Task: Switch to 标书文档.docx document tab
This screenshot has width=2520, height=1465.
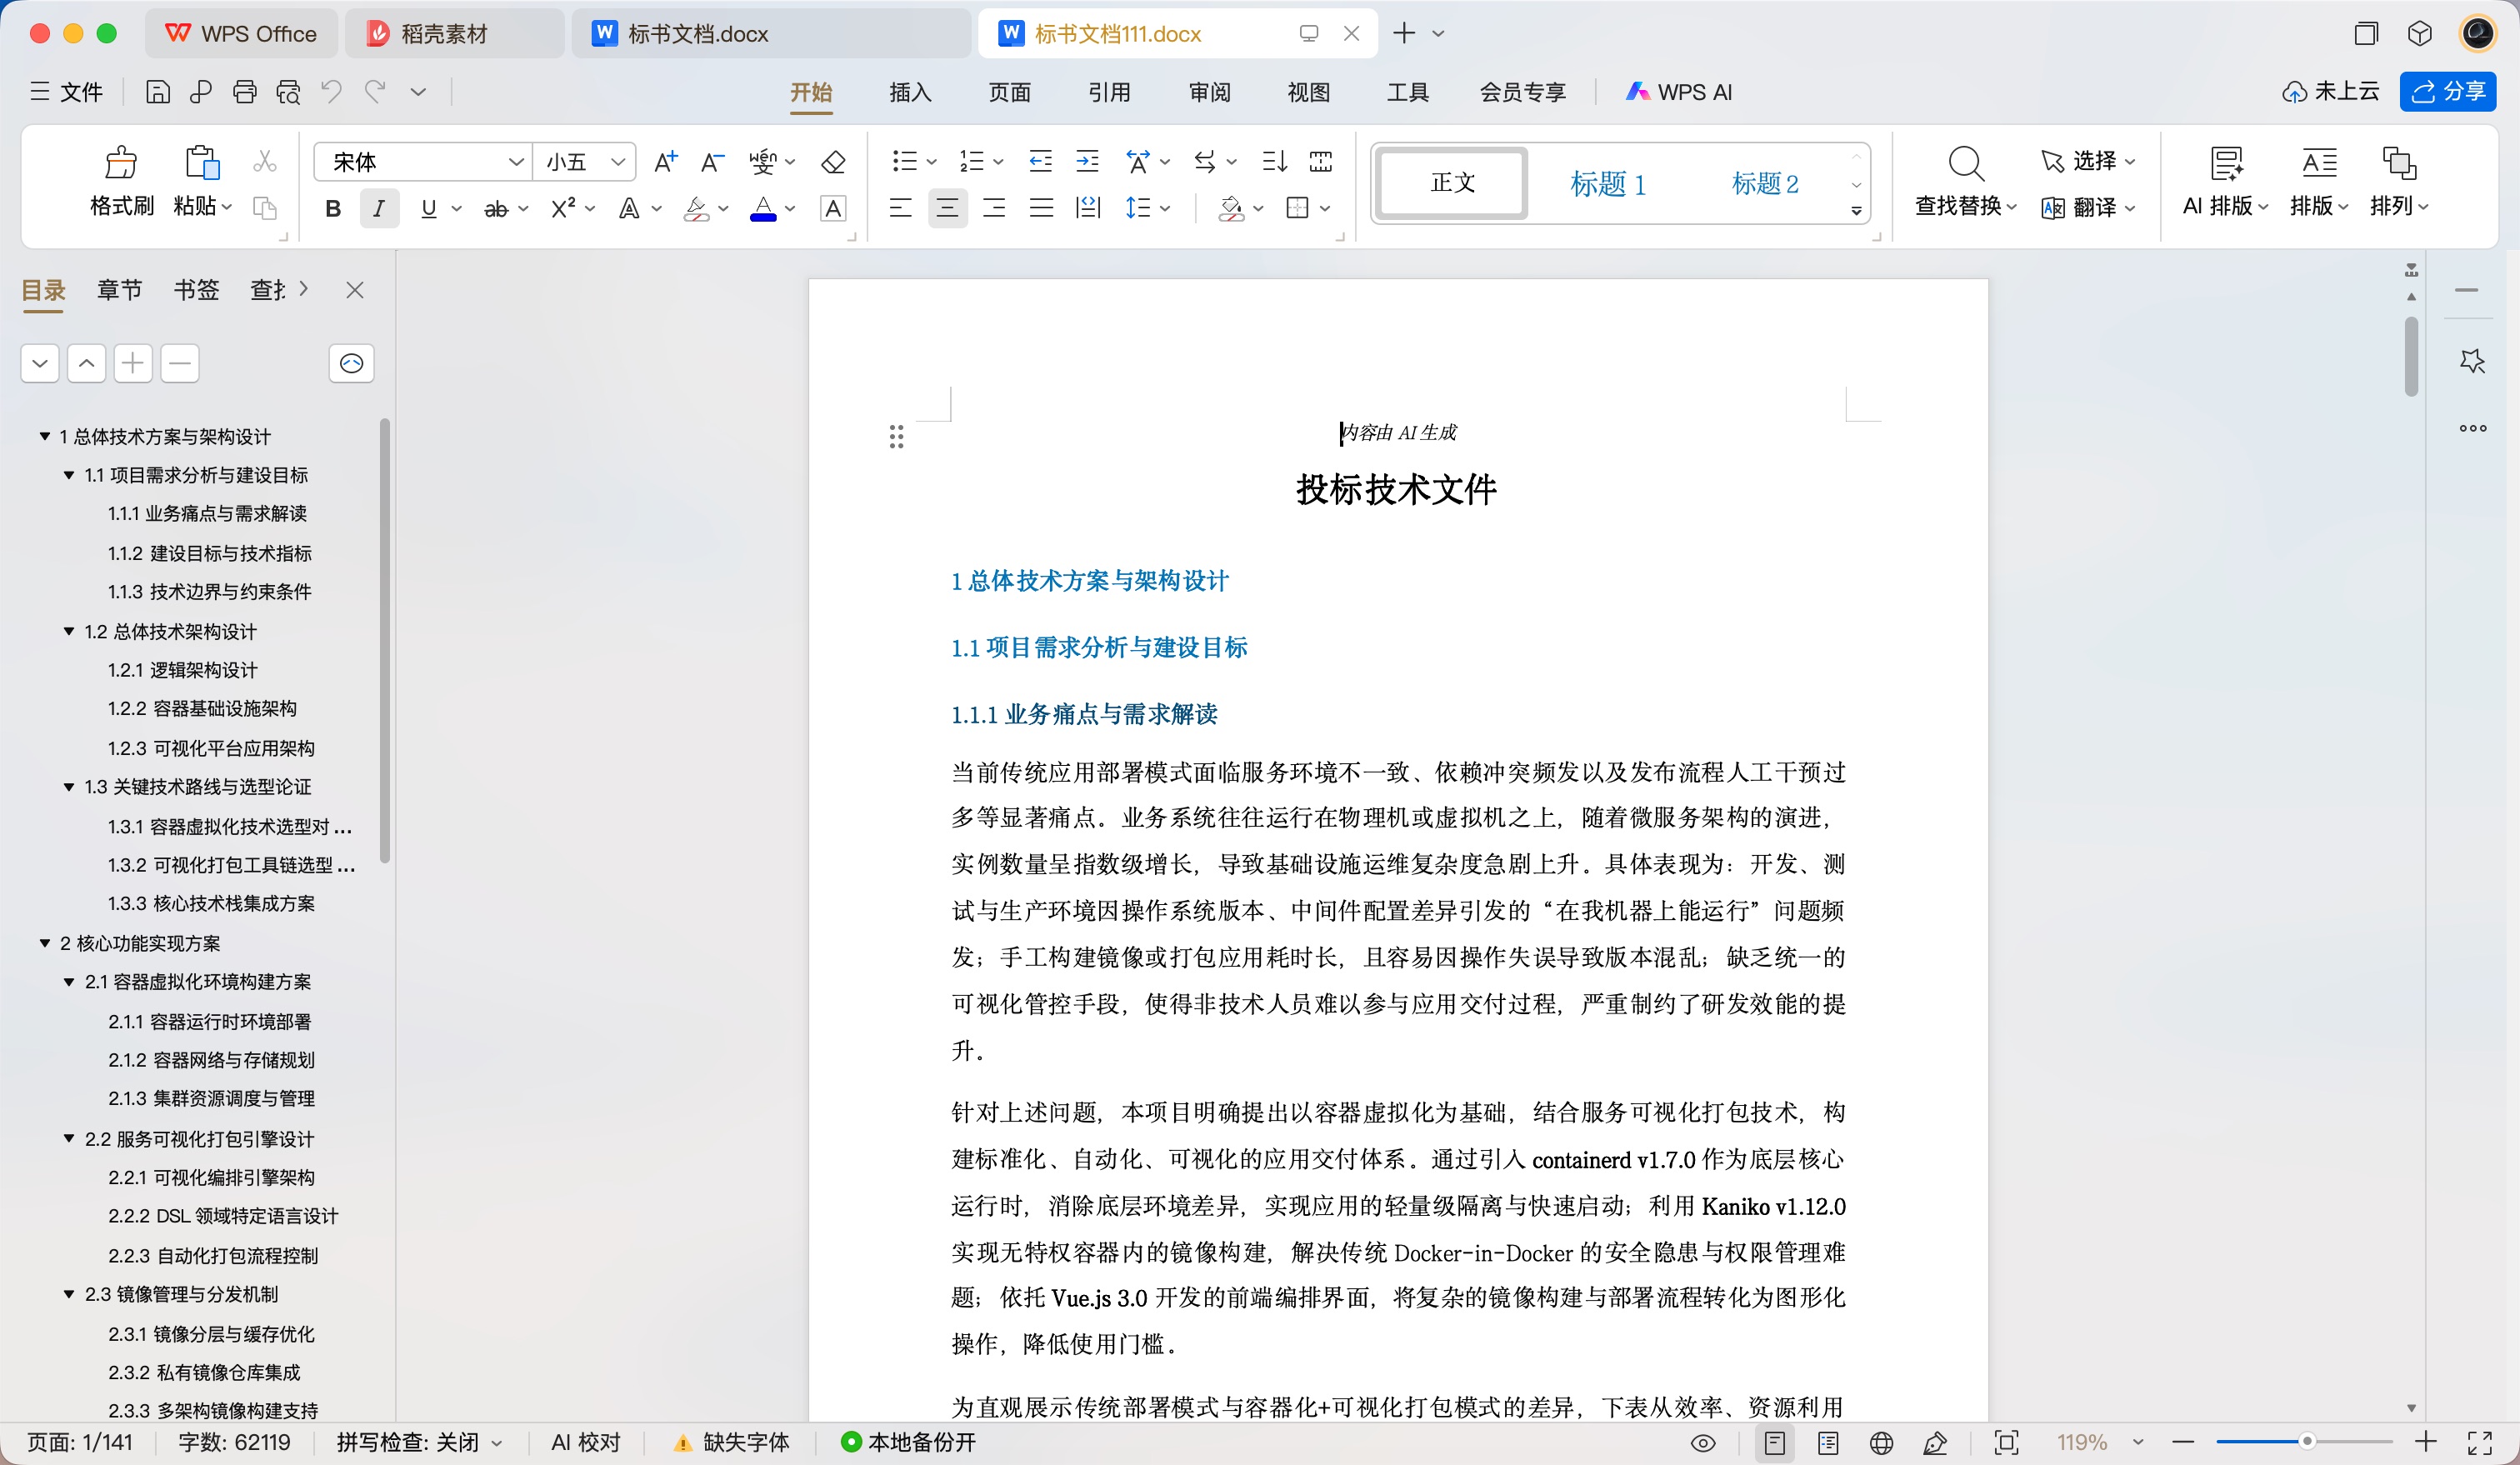Action: 772,34
